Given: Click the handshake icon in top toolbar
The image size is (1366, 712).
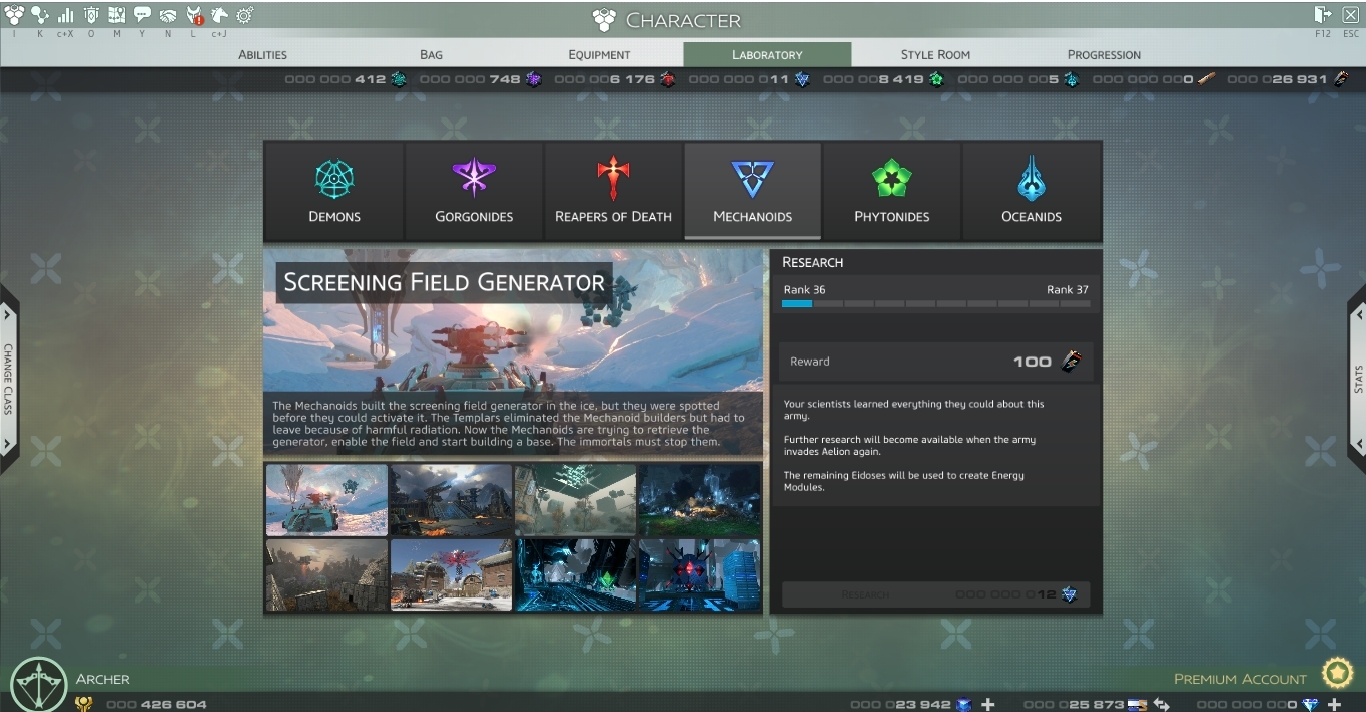Looking at the screenshot, I should 168,15.
